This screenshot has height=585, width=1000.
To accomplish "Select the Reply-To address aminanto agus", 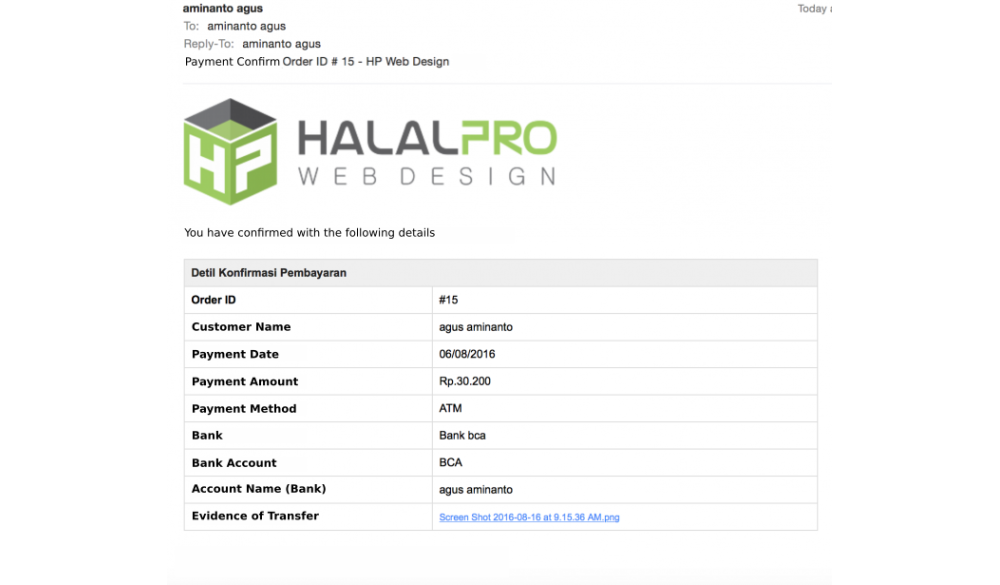I will coord(281,44).
